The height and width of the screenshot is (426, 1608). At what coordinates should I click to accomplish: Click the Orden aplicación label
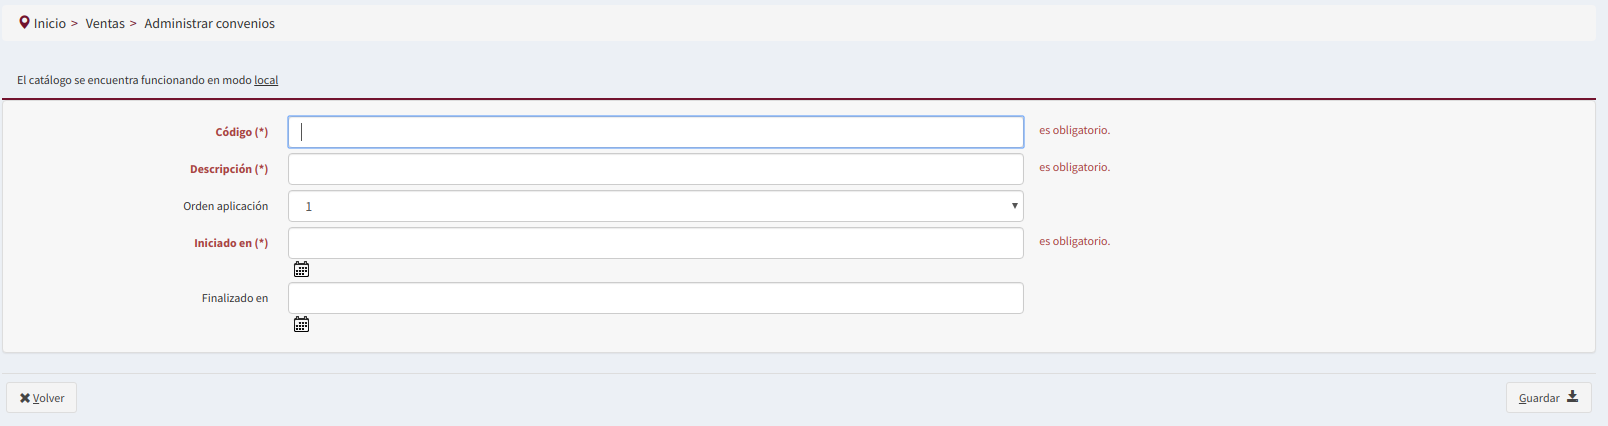point(226,206)
